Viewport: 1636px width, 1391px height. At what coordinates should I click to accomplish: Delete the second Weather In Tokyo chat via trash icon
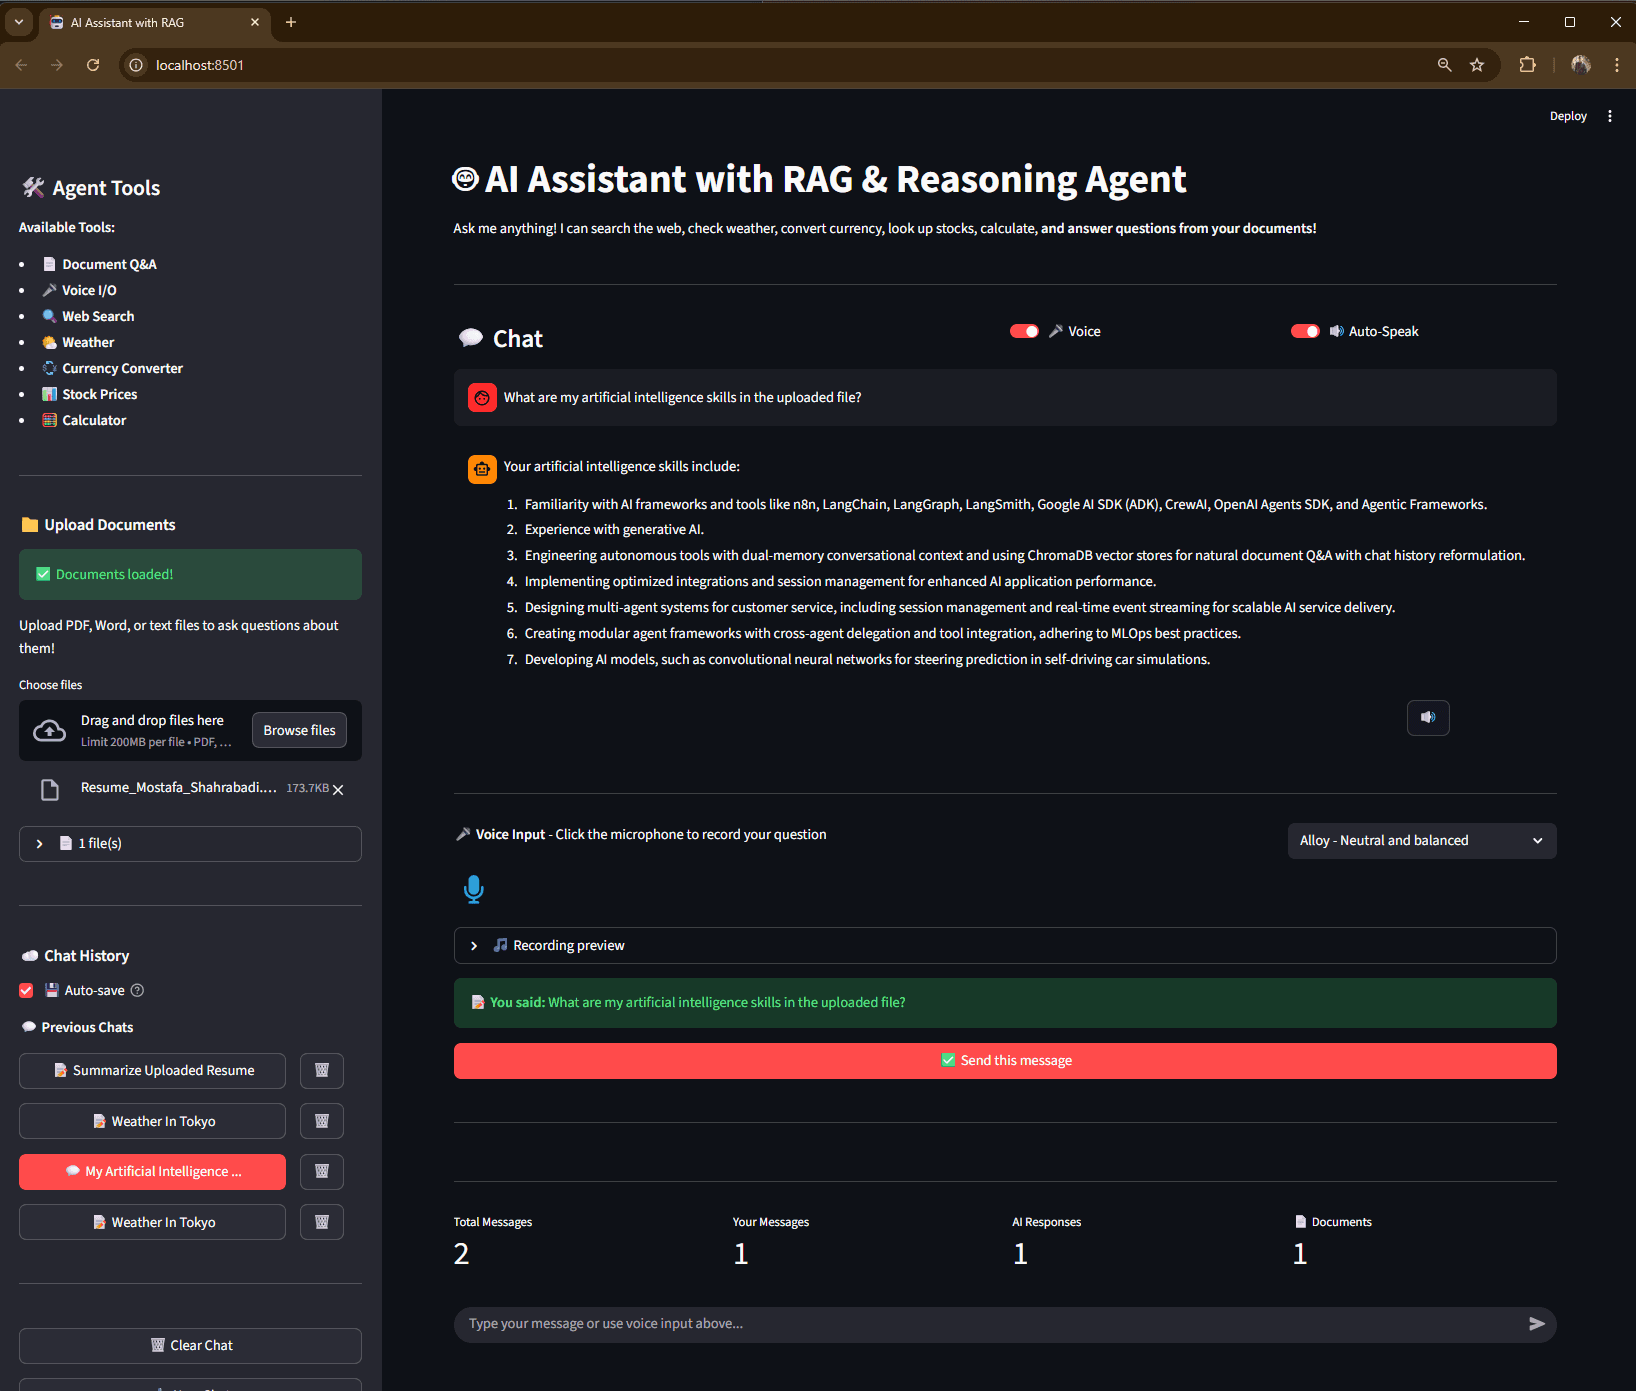[x=321, y=1221]
